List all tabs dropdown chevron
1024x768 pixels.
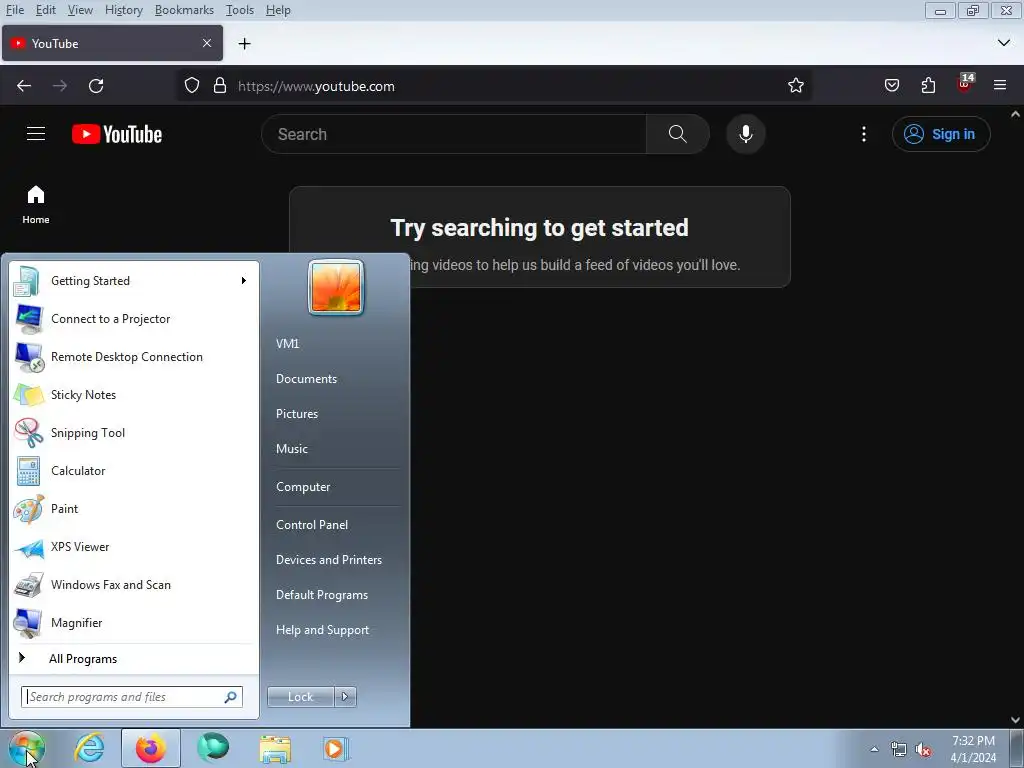(x=1004, y=43)
